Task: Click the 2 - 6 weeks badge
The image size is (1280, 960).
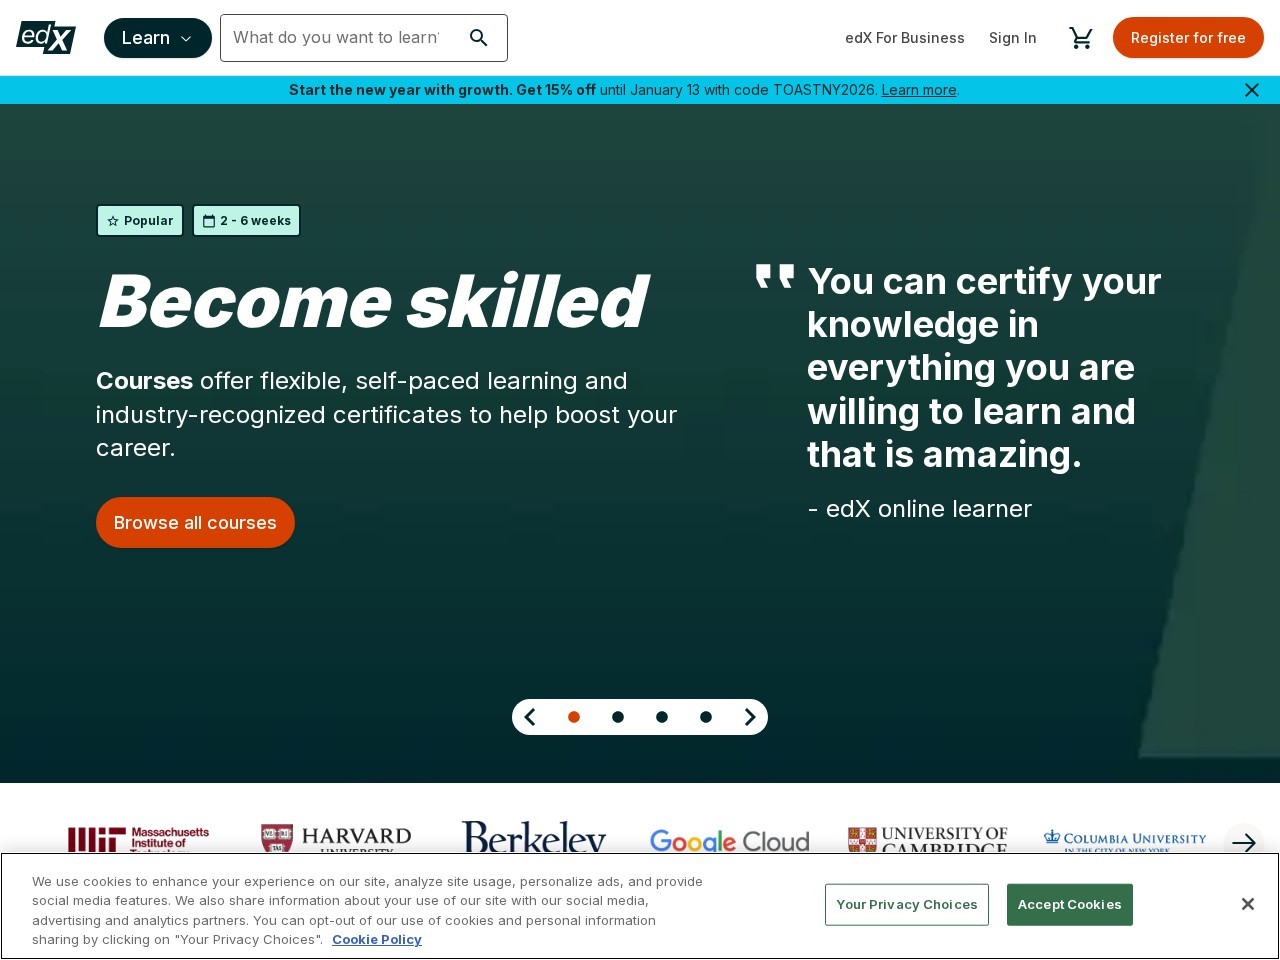Action: [247, 221]
